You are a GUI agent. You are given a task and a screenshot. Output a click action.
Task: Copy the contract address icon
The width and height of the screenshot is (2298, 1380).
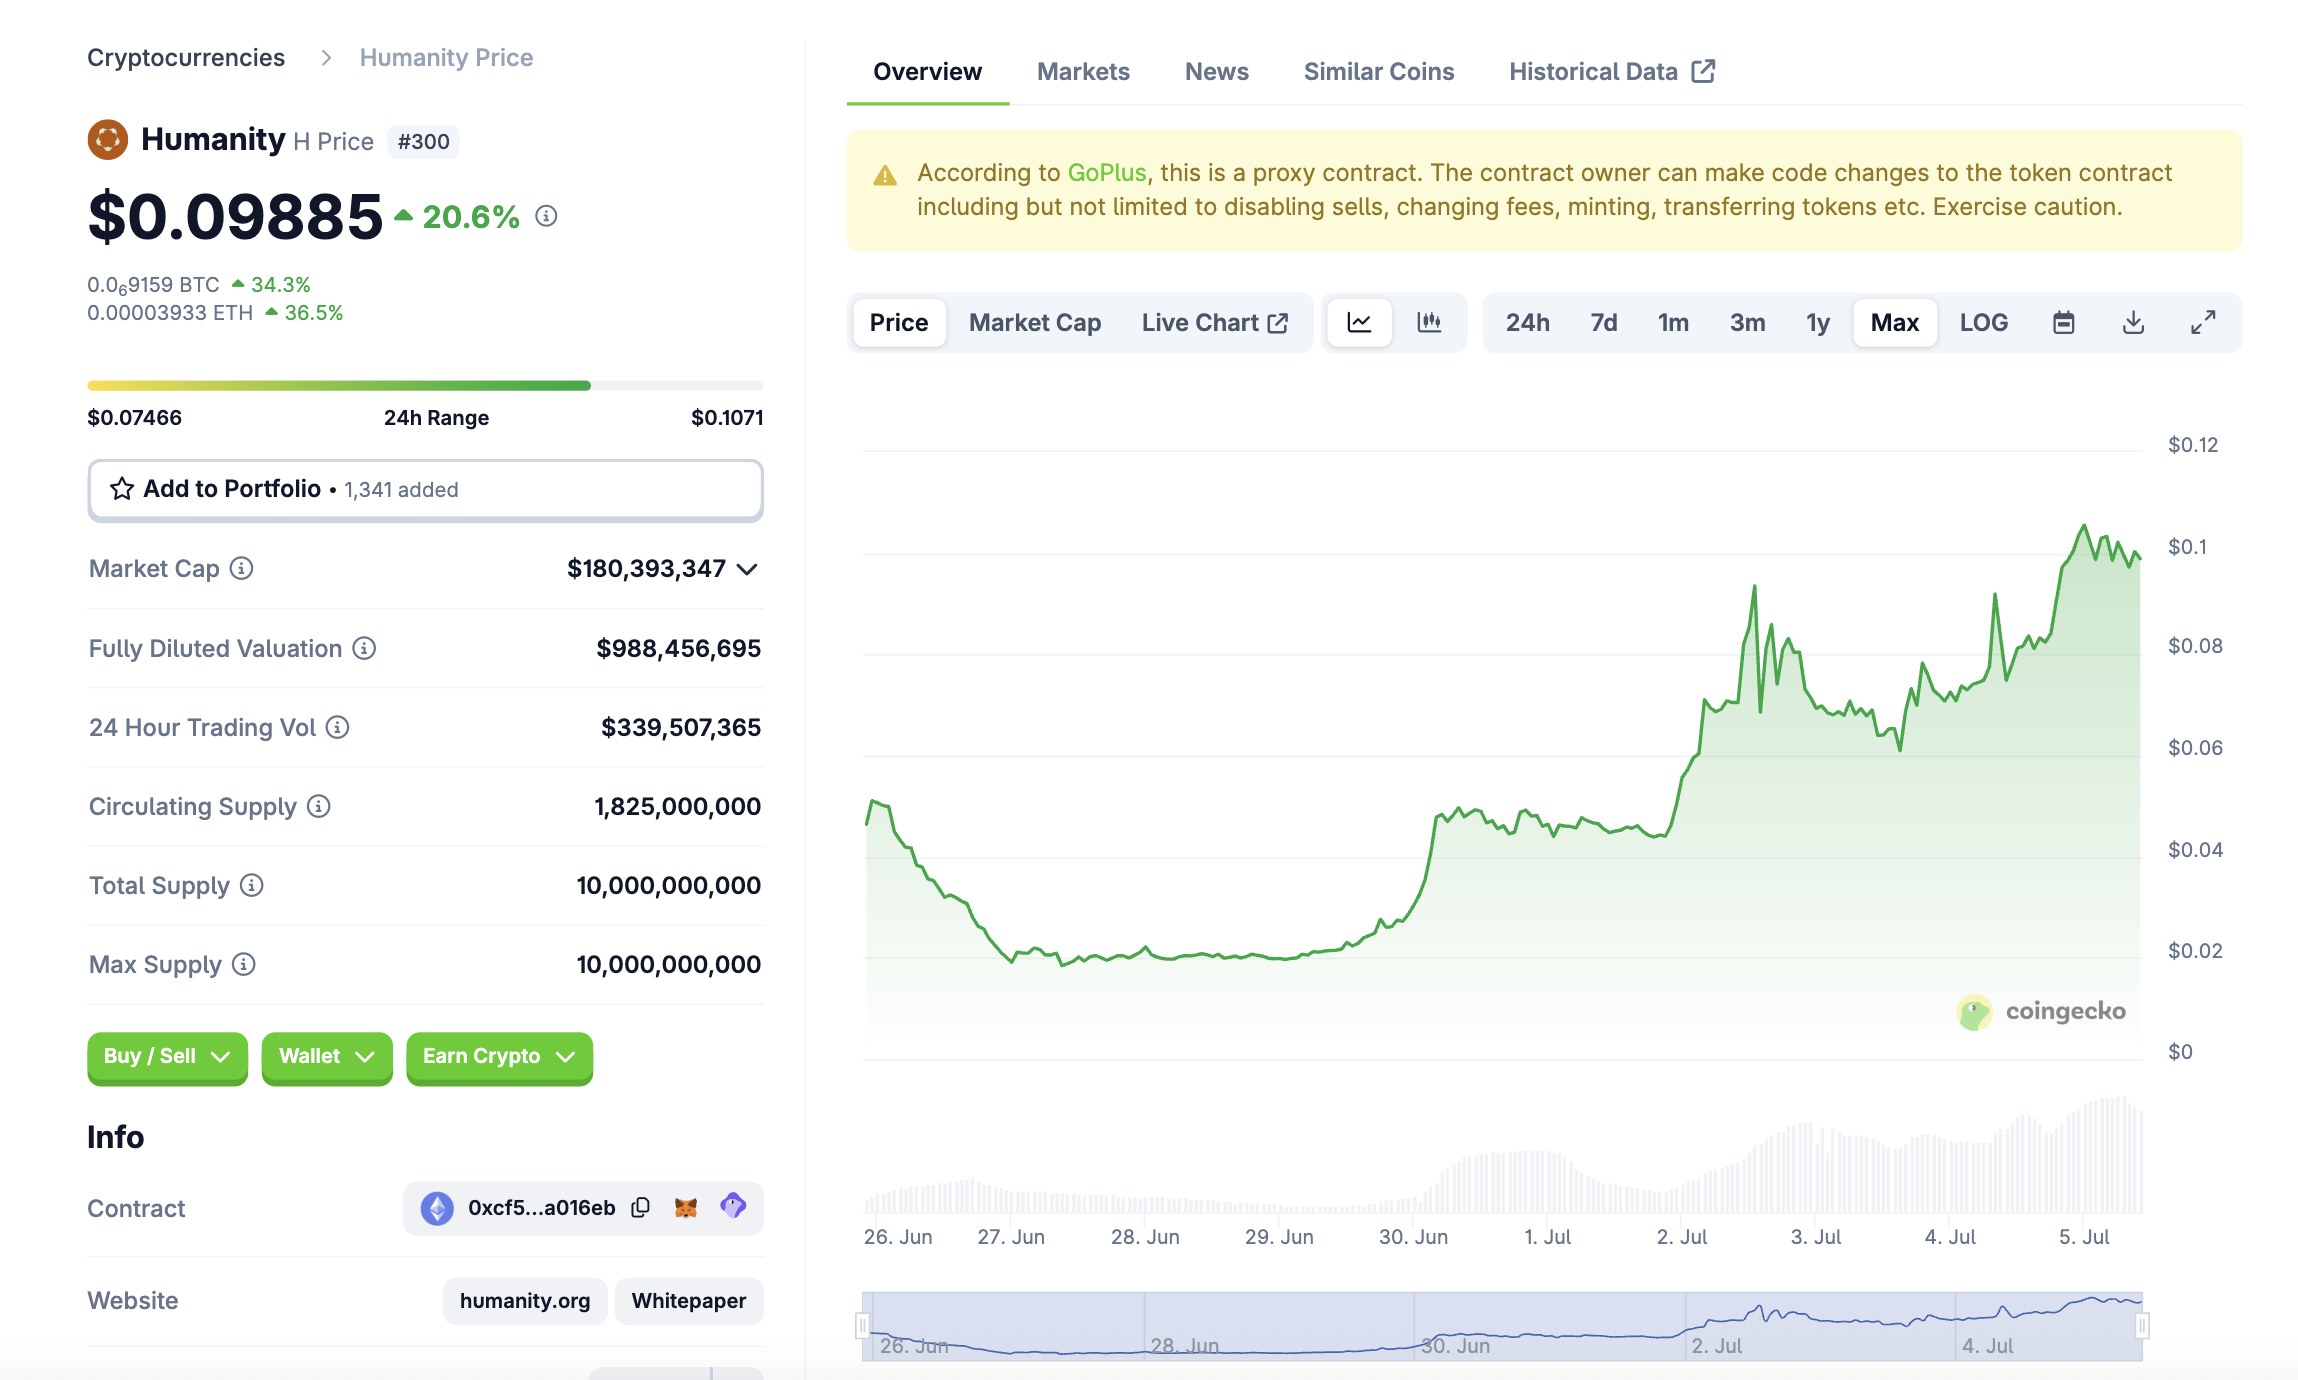(641, 1207)
